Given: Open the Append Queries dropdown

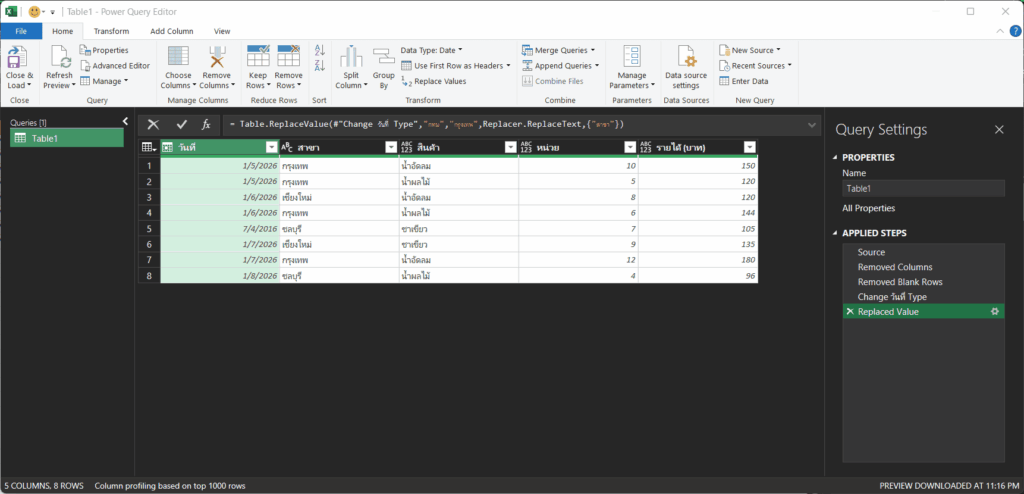Looking at the screenshot, I should click(x=560, y=65).
